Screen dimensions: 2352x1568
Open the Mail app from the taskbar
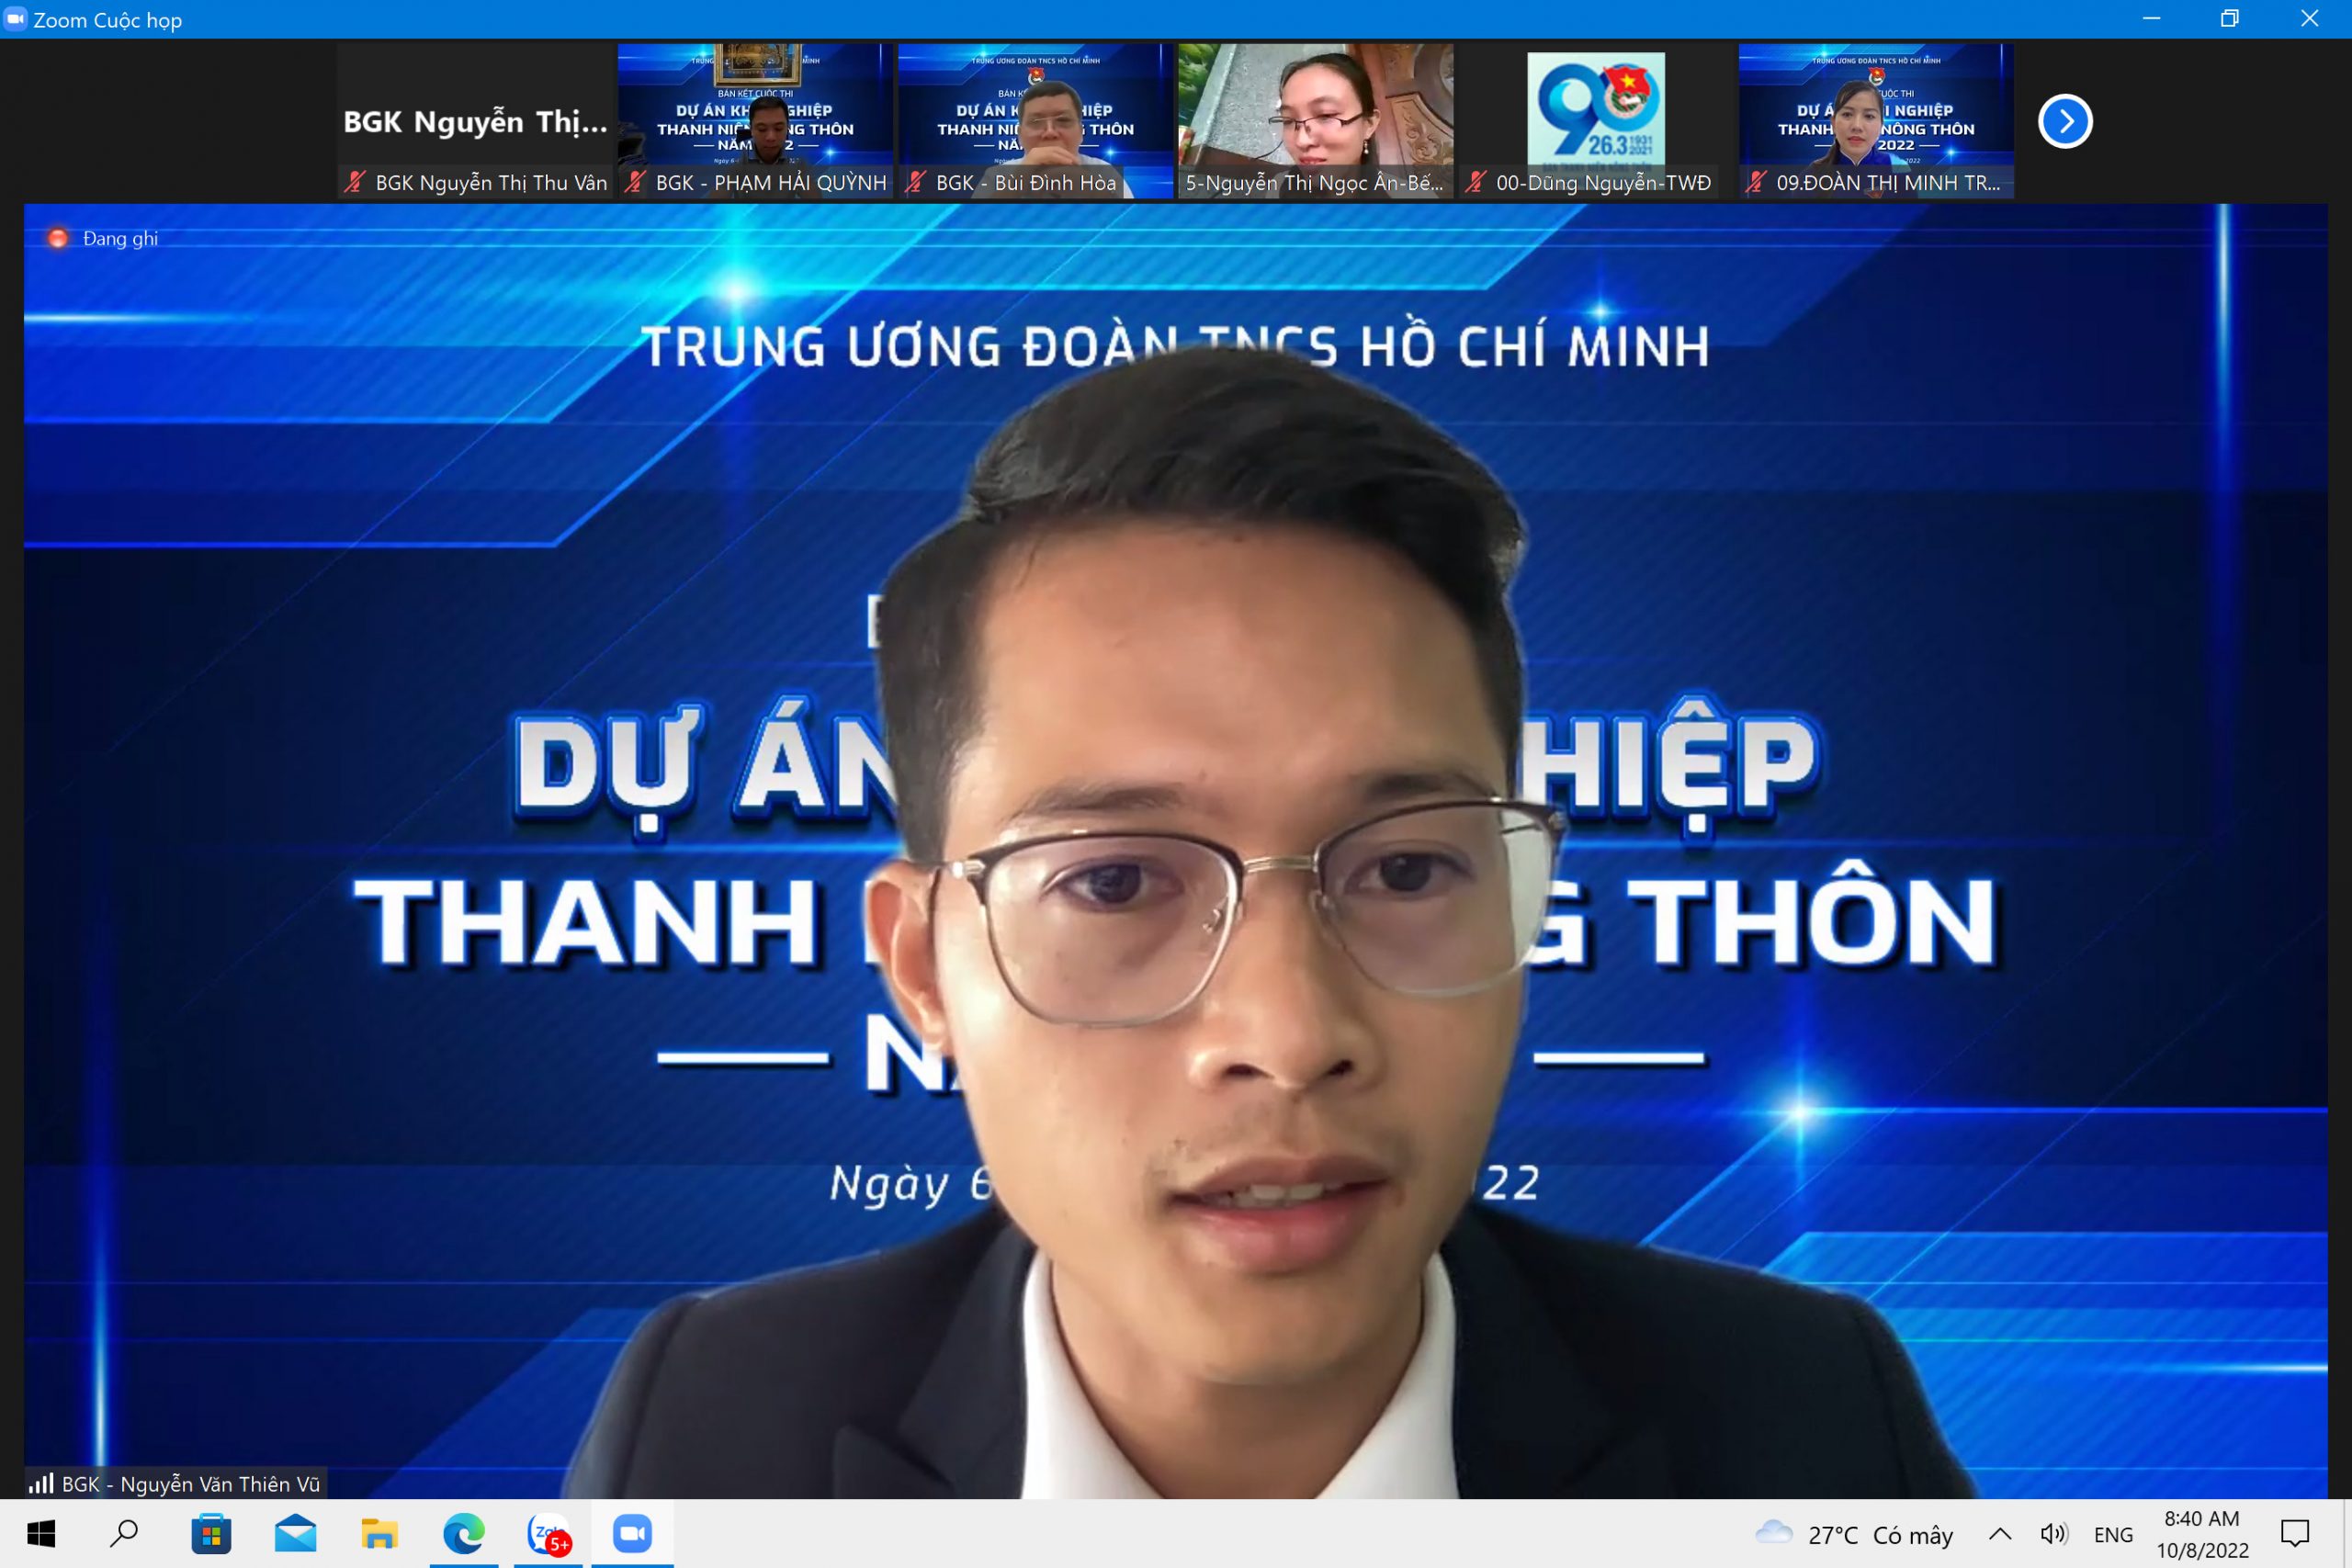295,1533
